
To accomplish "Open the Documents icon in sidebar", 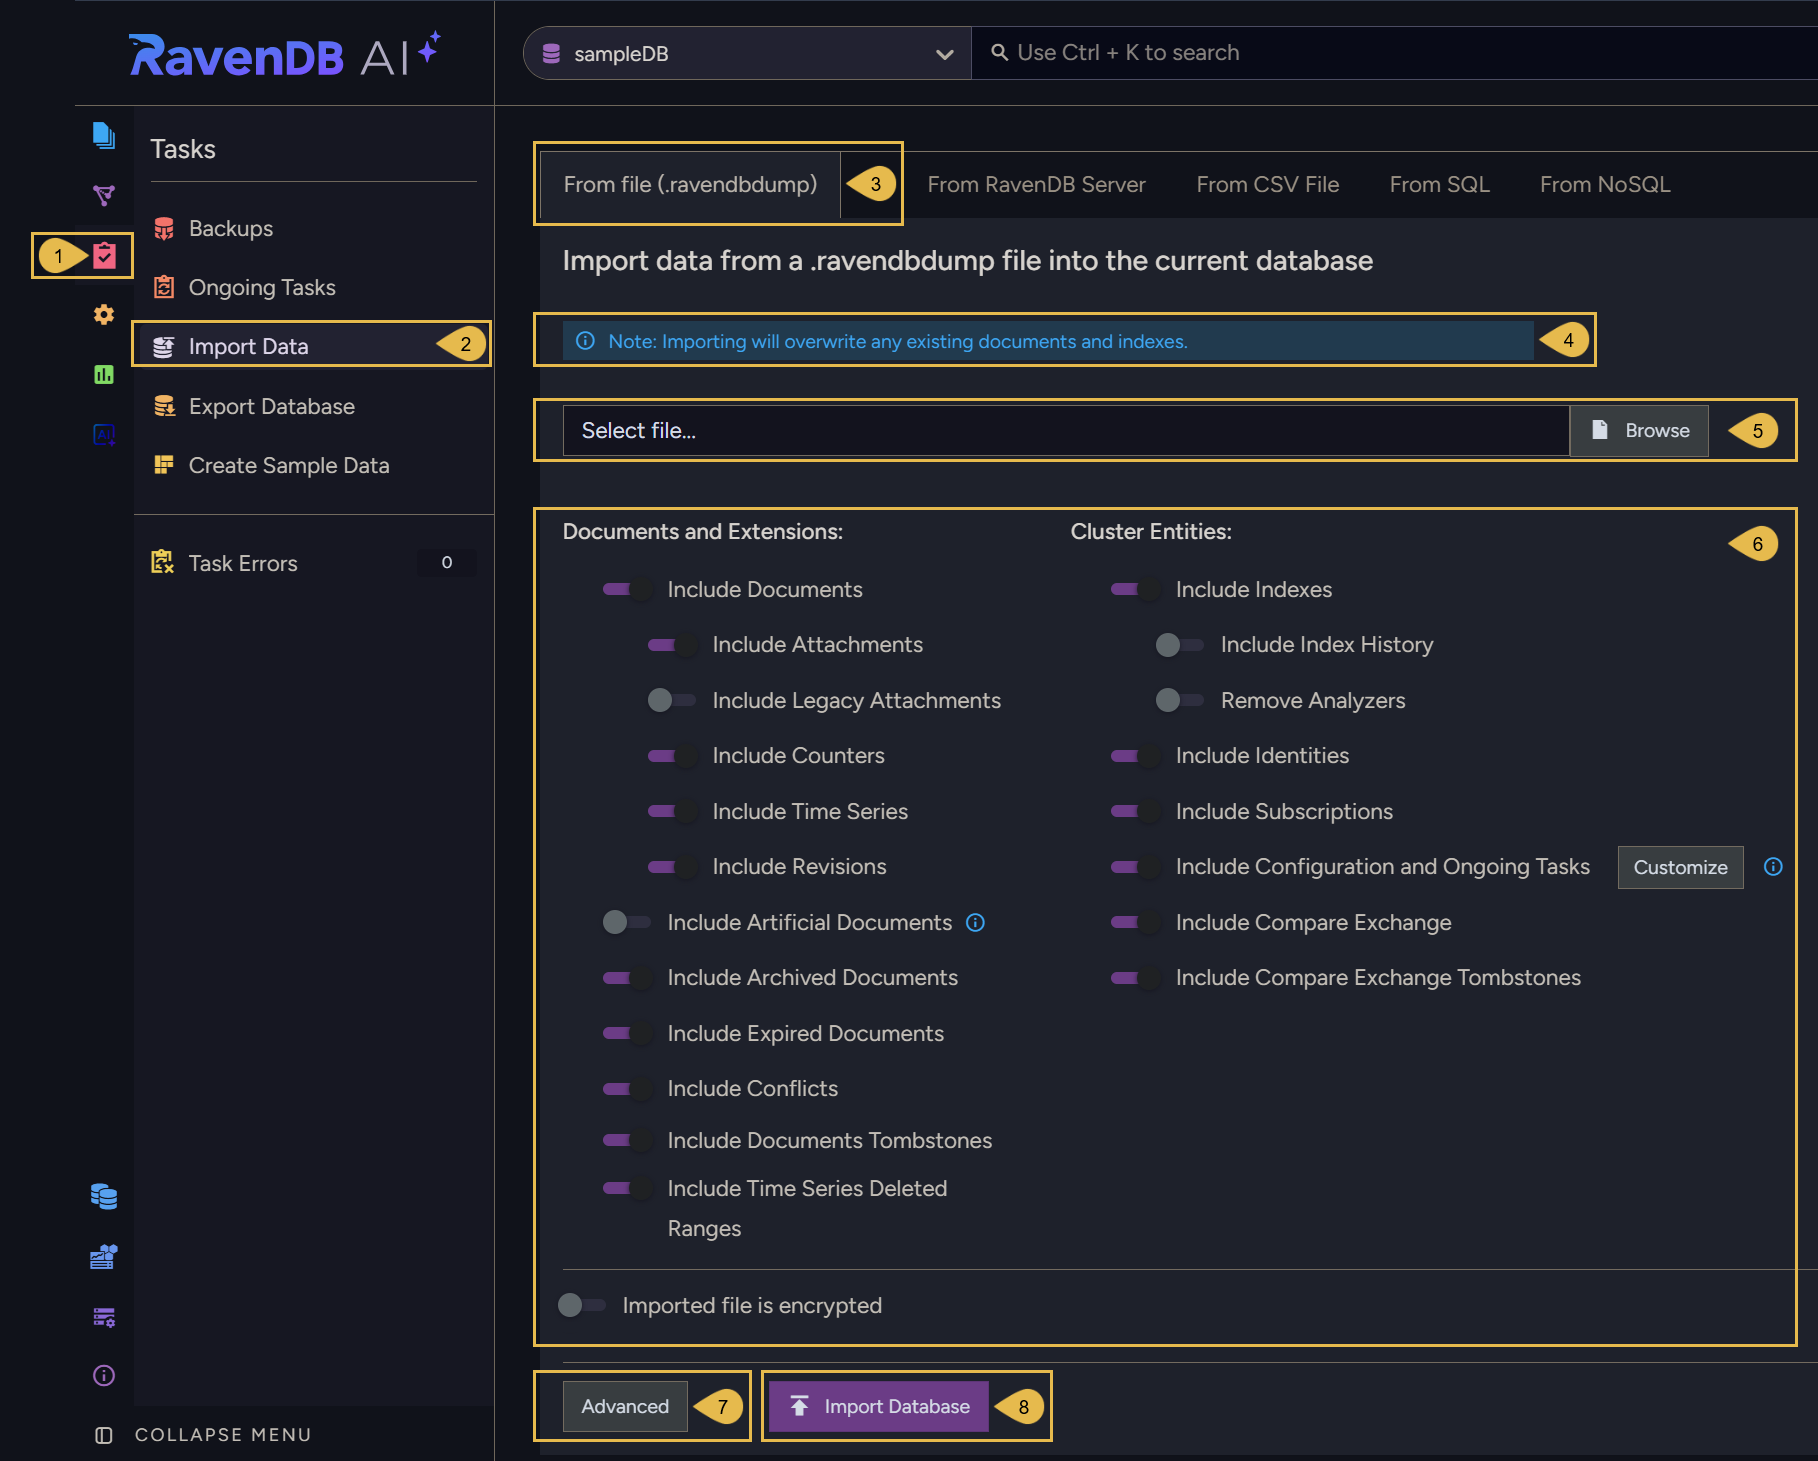I will pyautogui.click(x=103, y=135).
